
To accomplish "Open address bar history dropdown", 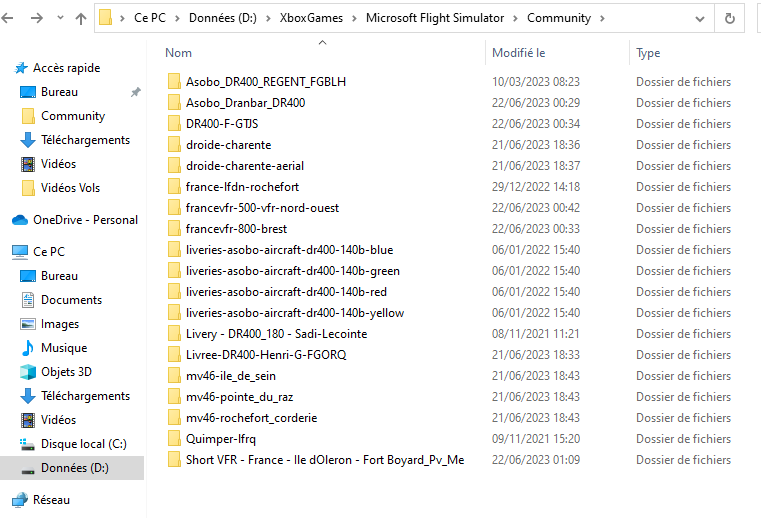I will [700, 19].
